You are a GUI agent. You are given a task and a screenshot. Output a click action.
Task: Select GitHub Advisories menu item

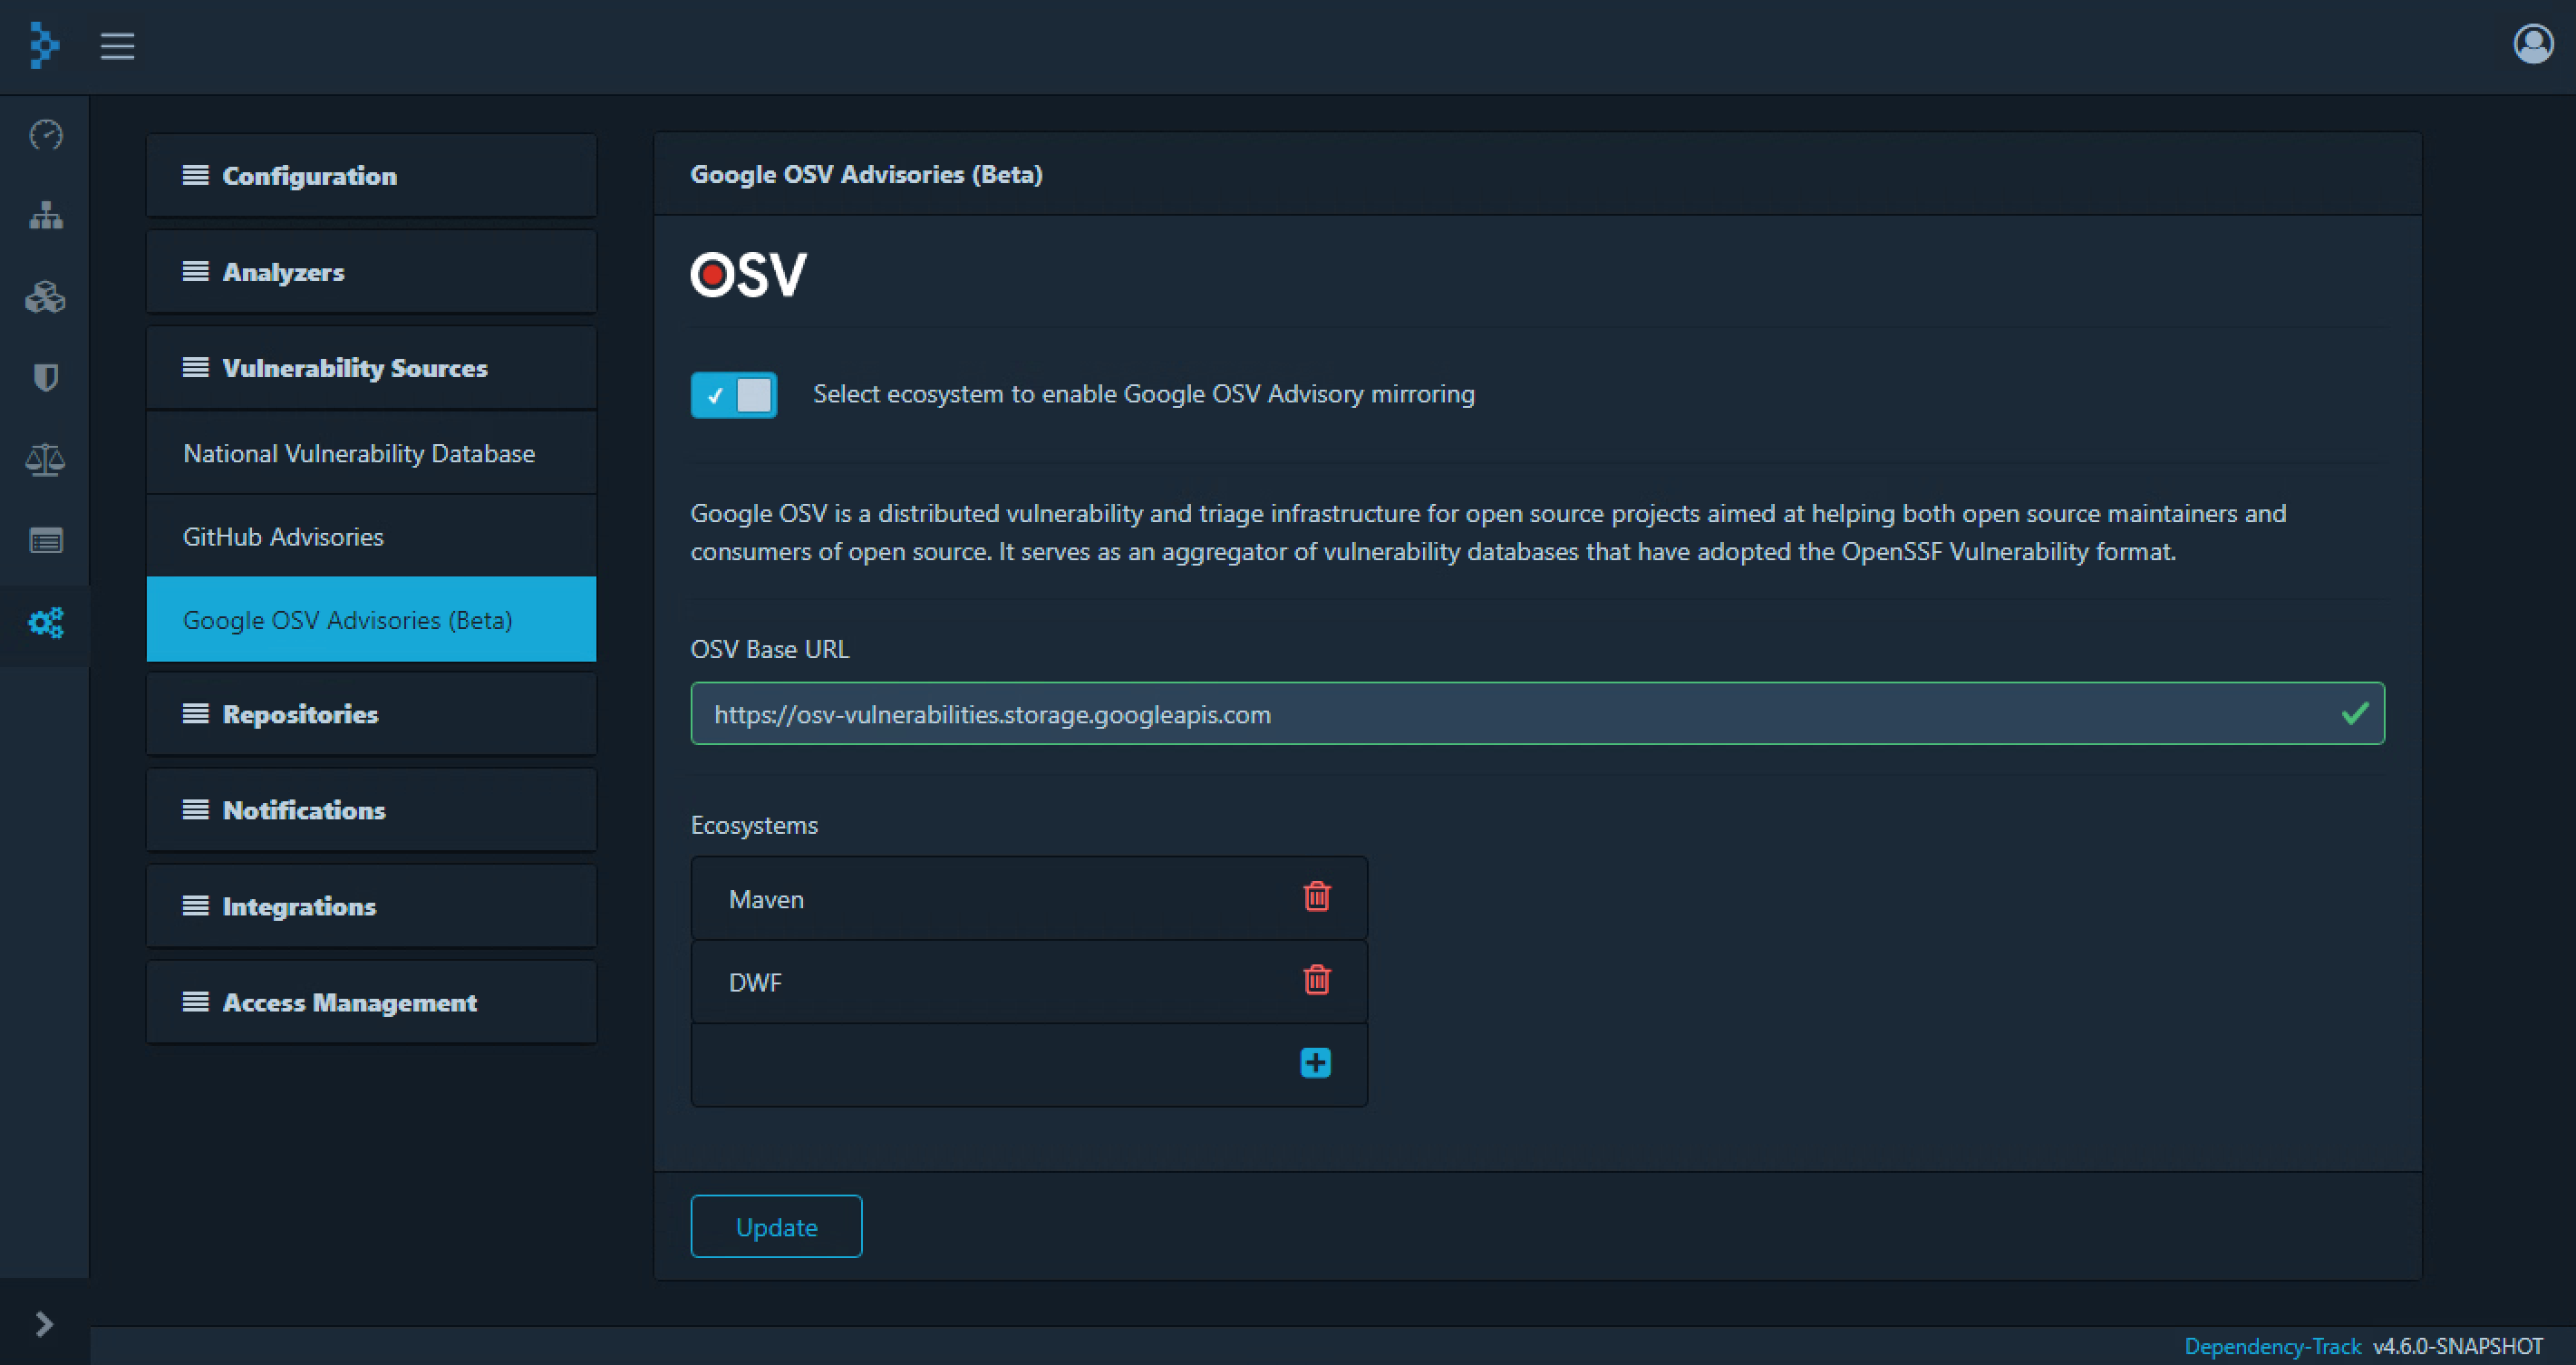(283, 537)
